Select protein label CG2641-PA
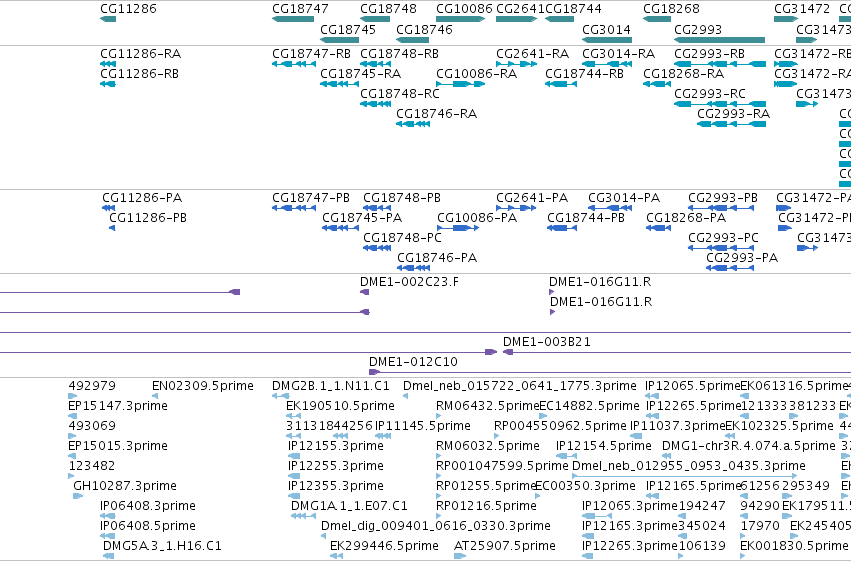Viewport: 851px width, 561px height. click(532, 197)
